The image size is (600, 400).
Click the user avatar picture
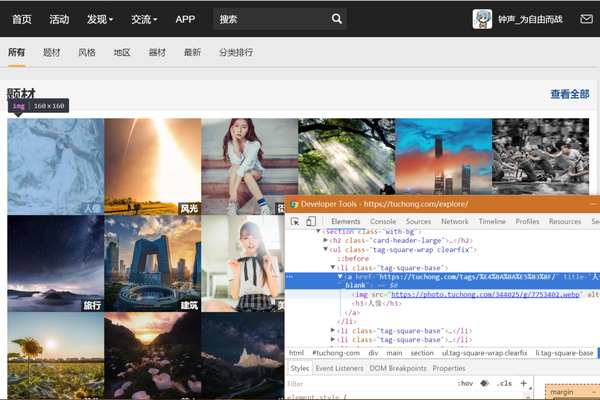[x=482, y=19]
